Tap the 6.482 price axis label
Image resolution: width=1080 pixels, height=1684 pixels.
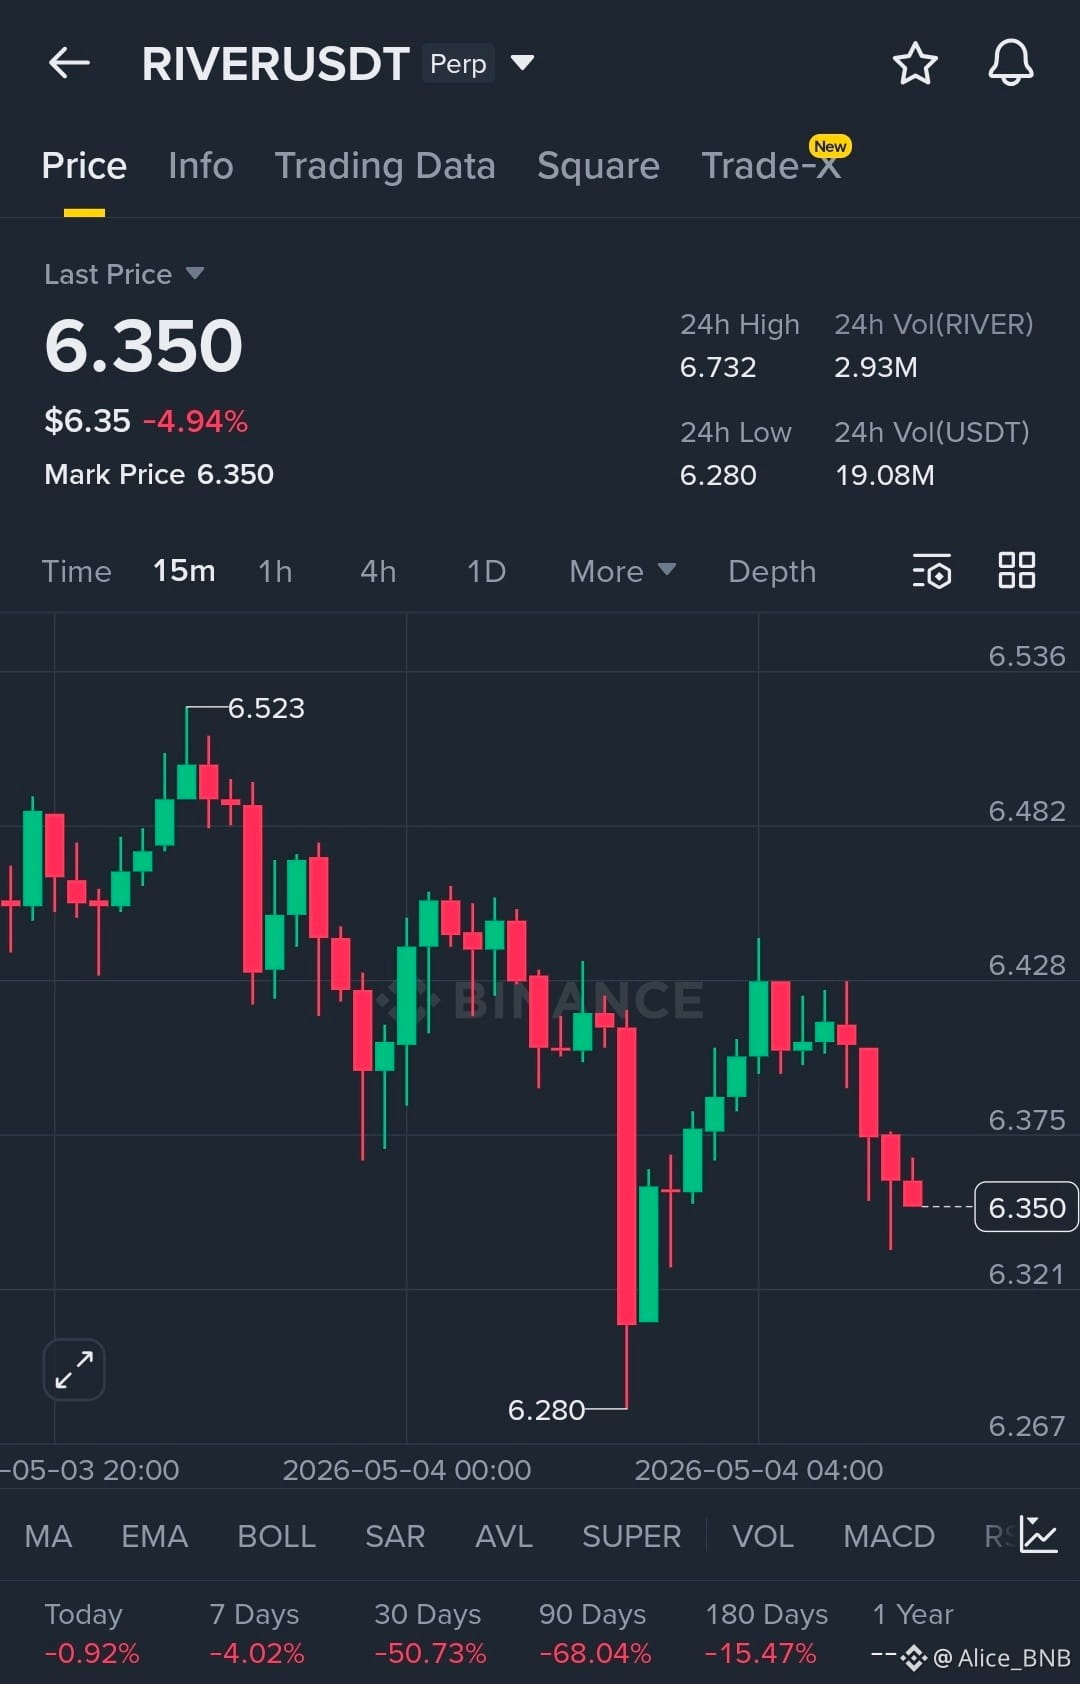1027,811
